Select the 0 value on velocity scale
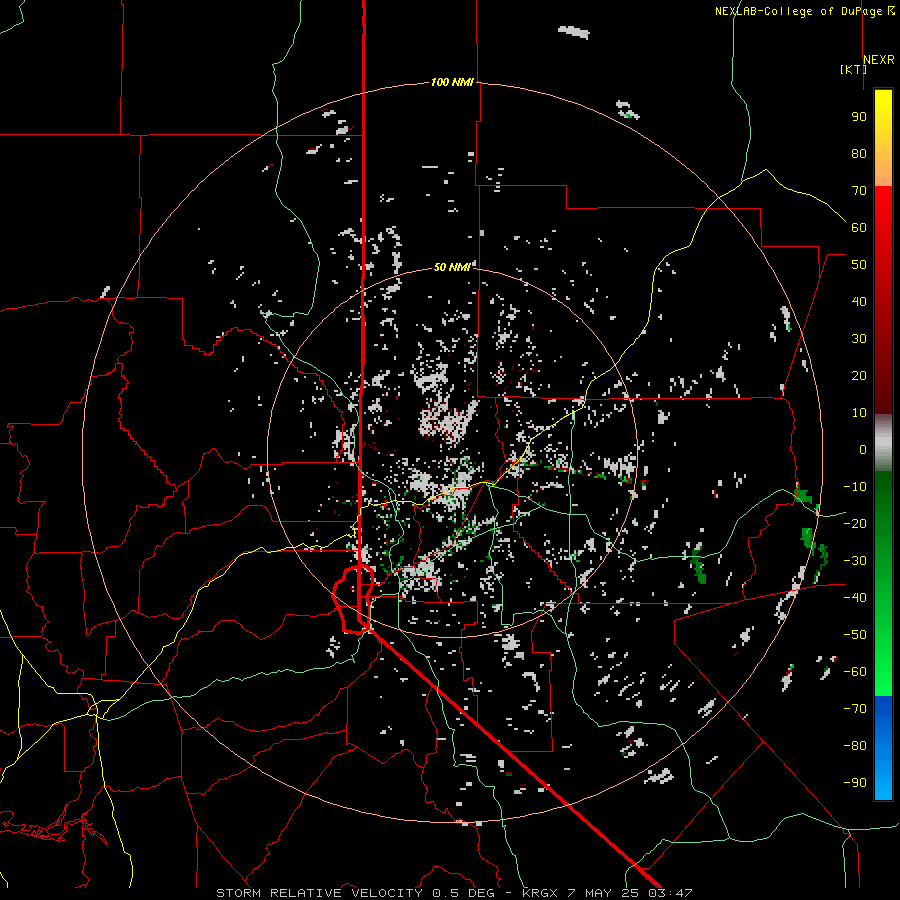900x900 pixels. coord(863,449)
